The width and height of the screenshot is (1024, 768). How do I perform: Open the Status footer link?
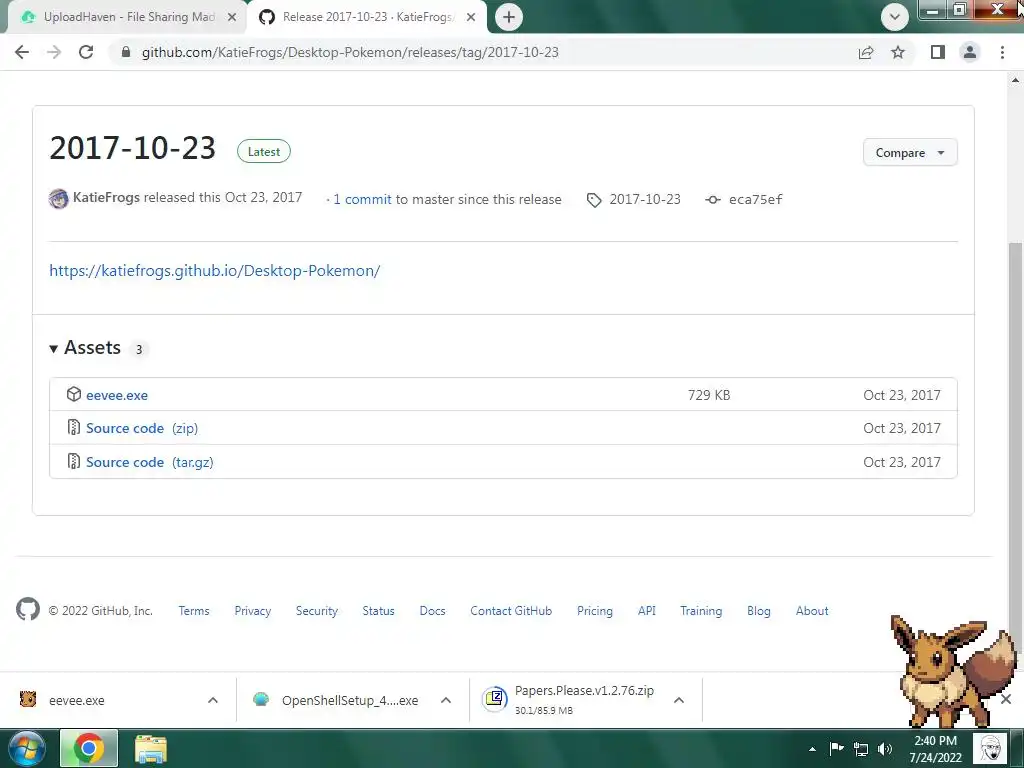point(379,611)
